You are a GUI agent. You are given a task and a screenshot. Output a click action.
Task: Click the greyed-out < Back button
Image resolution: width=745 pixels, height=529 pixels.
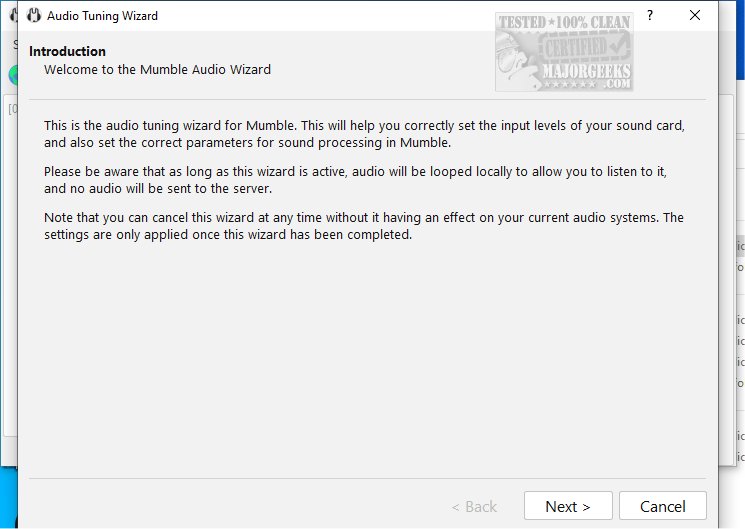pyautogui.click(x=474, y=506)
